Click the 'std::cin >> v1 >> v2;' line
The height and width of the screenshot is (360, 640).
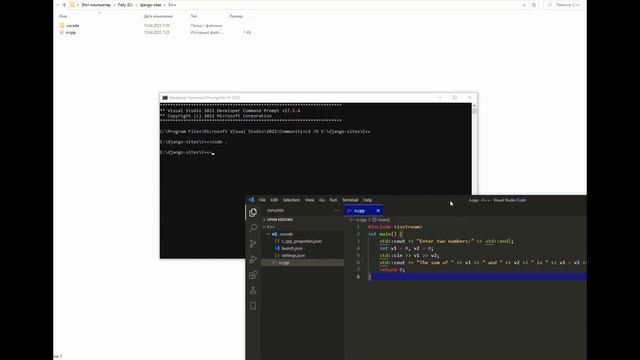point(409,256)
